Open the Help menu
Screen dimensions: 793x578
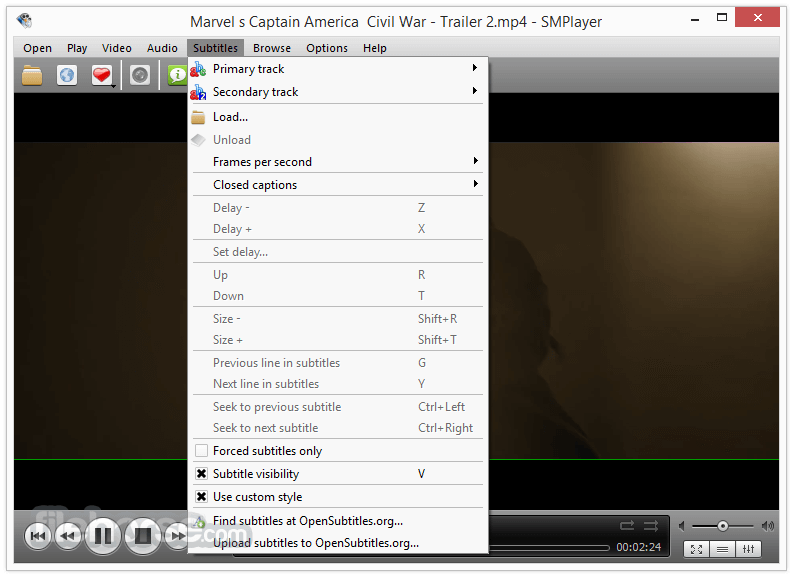click(x=374, y=48)
